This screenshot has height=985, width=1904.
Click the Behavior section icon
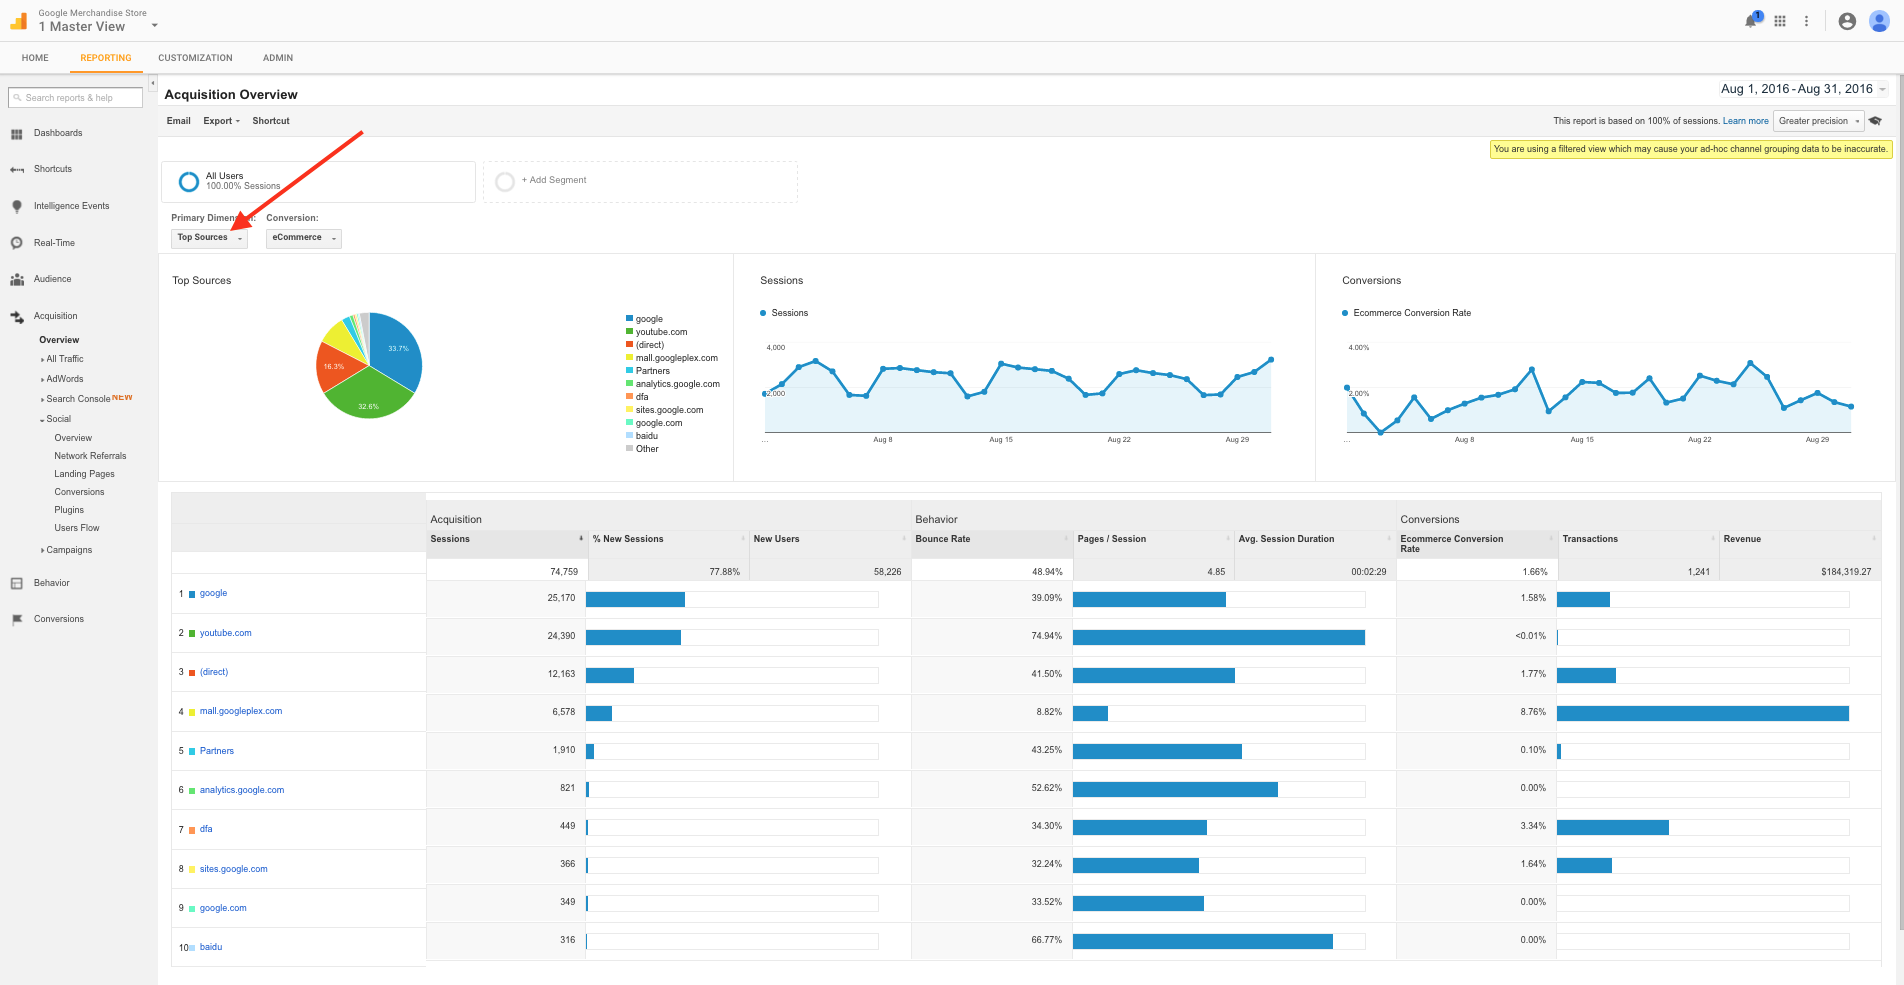coord(16,582)
